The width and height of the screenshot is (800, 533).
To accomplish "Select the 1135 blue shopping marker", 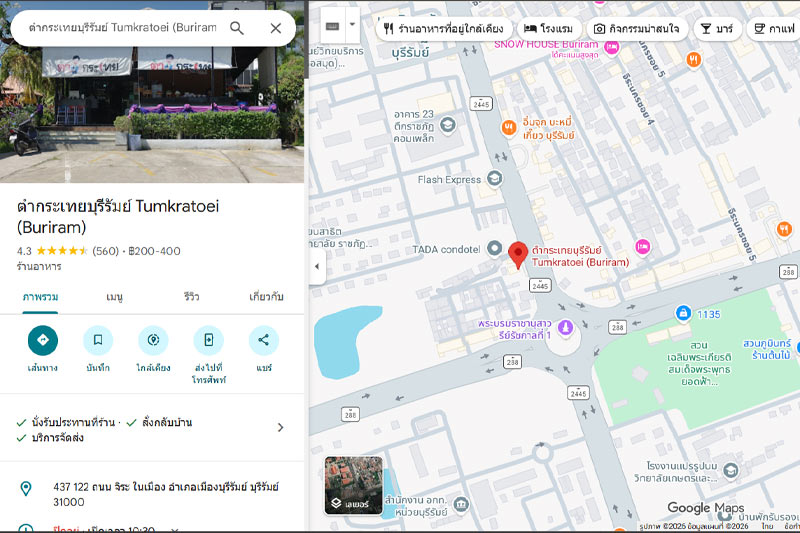I will point(683,314).
